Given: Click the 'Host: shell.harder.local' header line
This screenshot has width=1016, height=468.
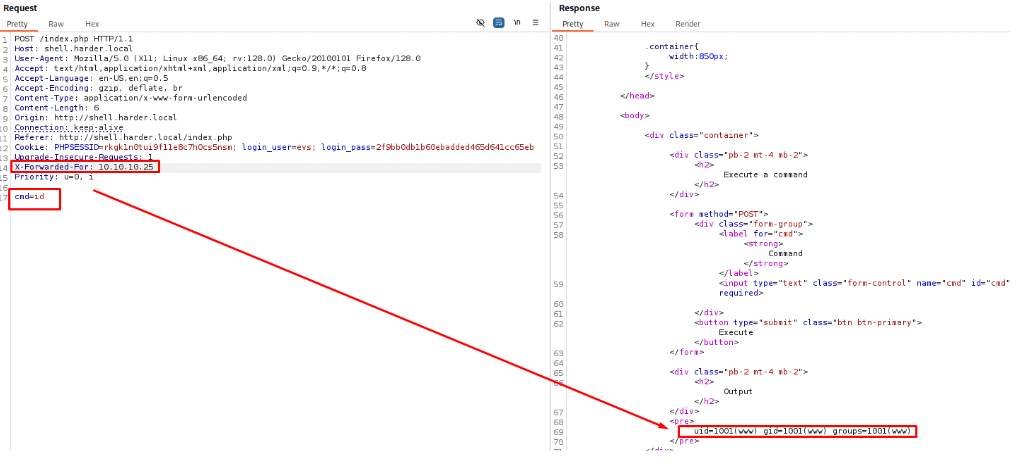Looking at the screenshot, I should coord(73,49).
